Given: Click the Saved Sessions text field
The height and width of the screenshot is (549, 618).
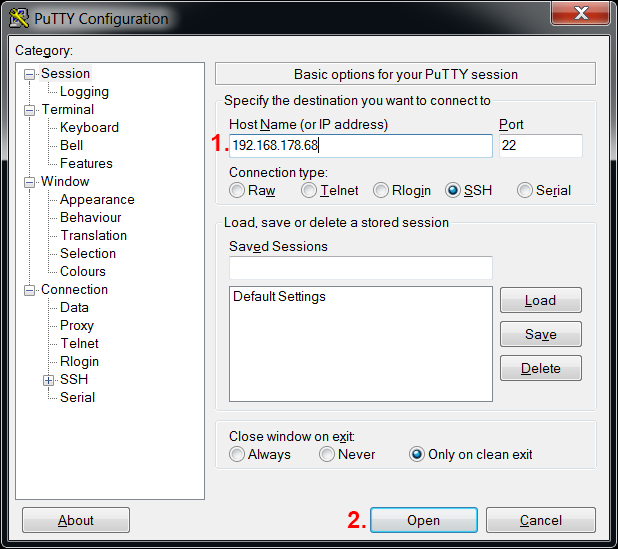Looking at the screenshot, I should point(361,268).
